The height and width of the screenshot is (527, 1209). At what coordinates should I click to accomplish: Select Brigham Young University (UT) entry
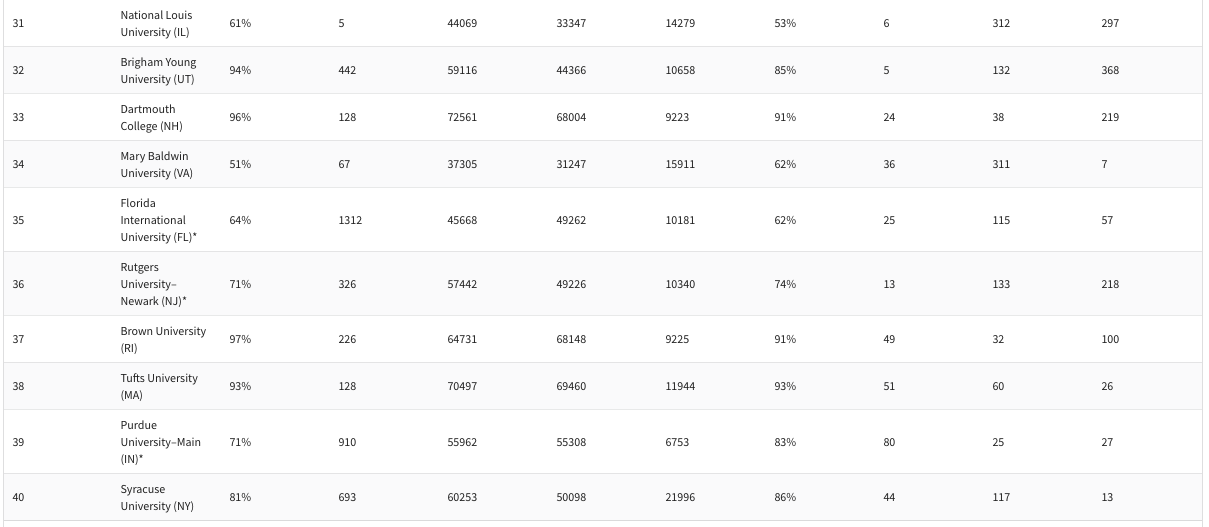coord(158,70)
